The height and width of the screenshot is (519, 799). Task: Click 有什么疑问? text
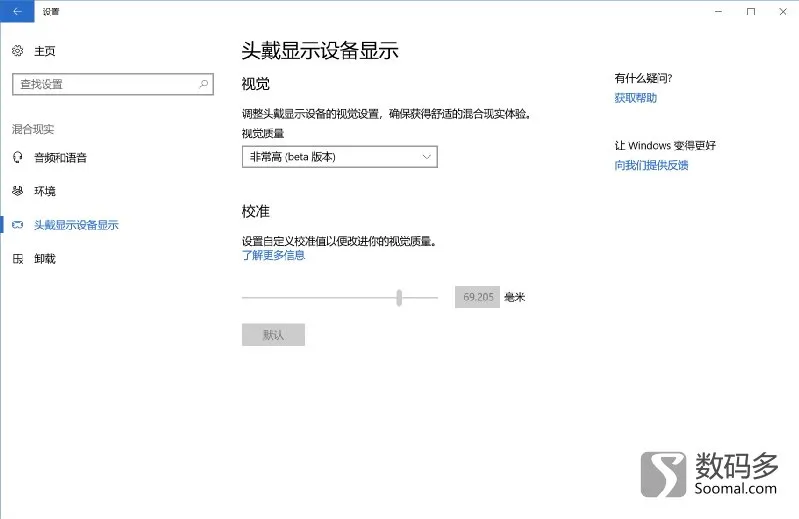[x=644, y=78]
